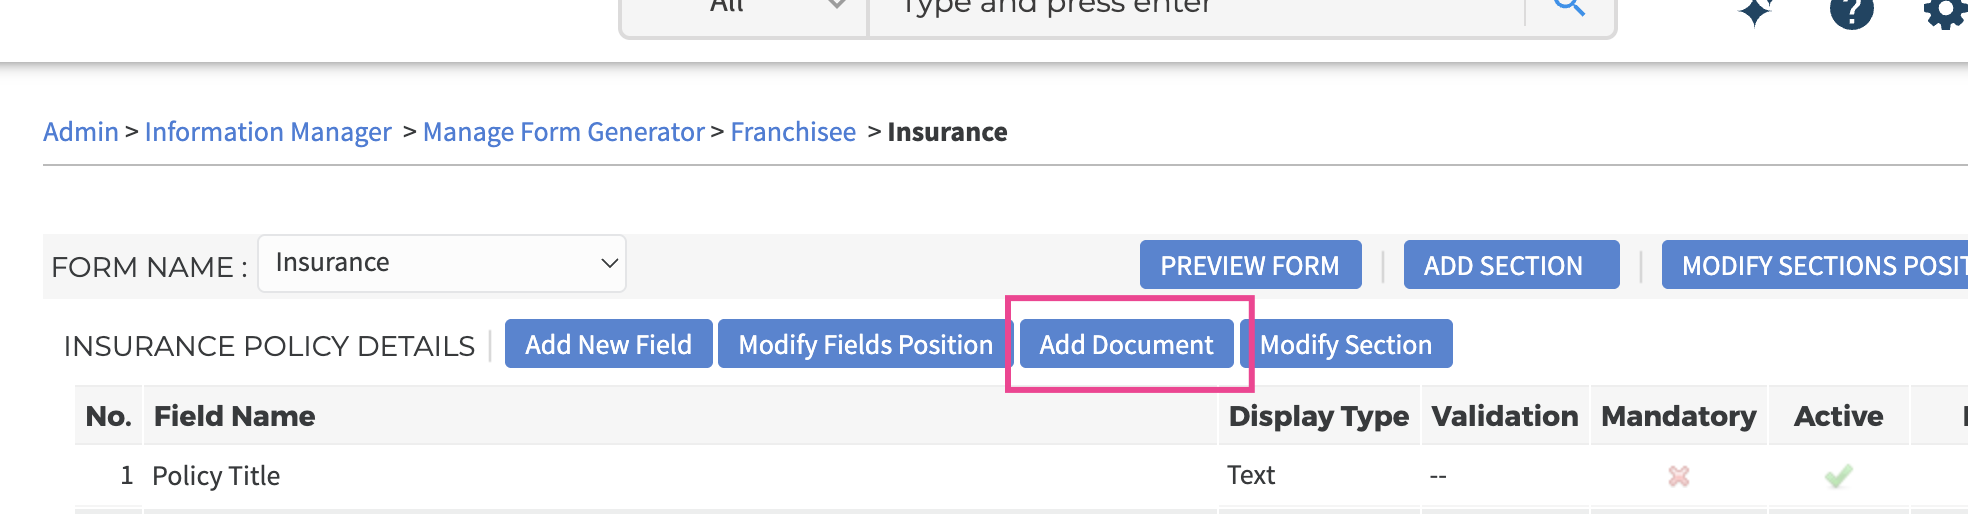
Task: Return to the Franchisee breadcrumb page
Action: tap(793, 132)
